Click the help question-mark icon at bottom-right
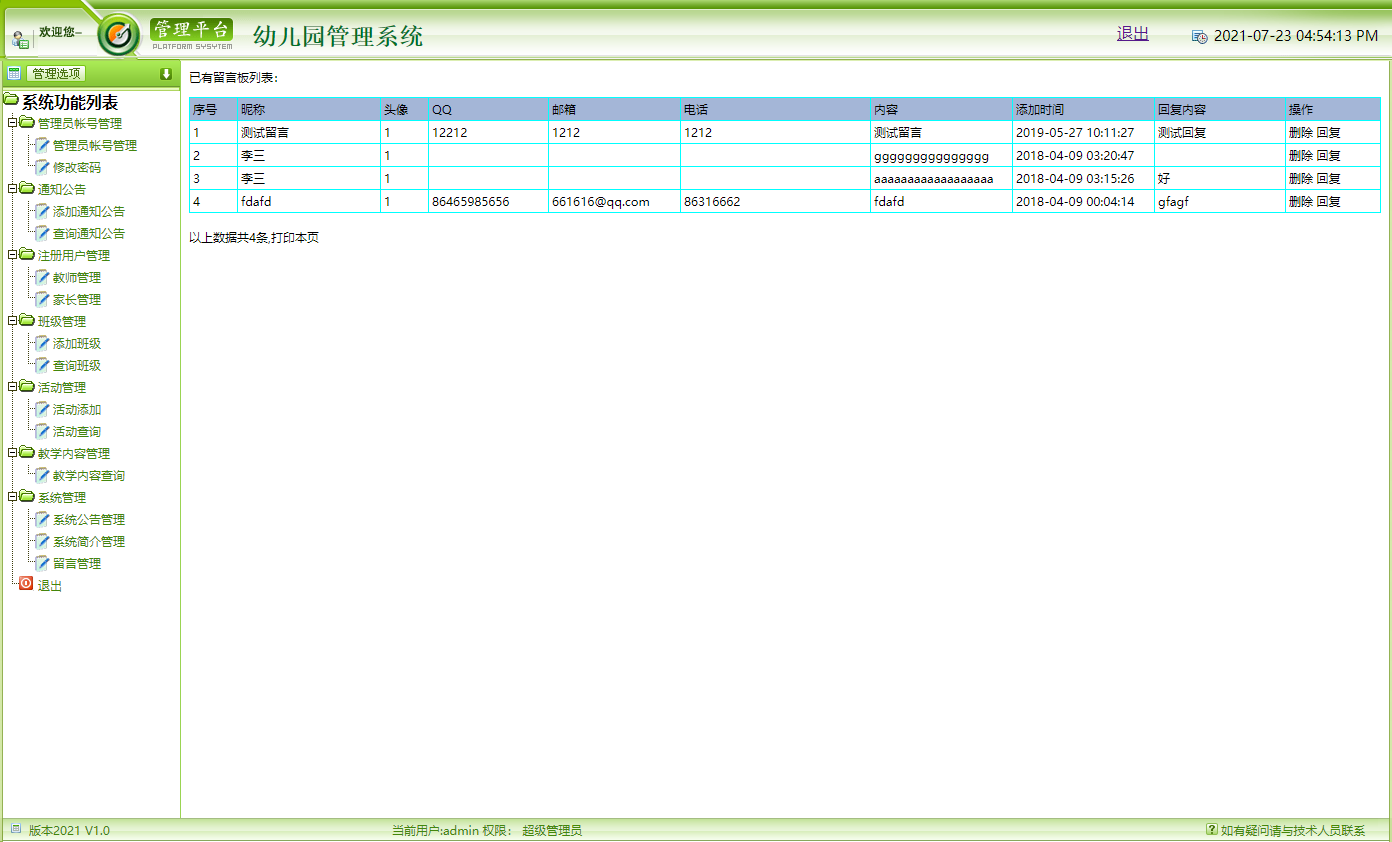 point(1210,829)
